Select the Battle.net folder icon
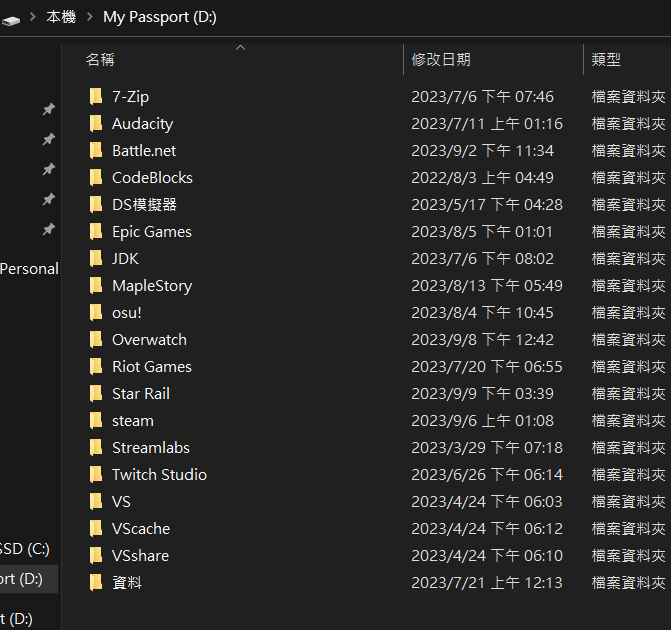Image resolution: width=671 pixels, height=630 pixels. [x=96, y=150]
